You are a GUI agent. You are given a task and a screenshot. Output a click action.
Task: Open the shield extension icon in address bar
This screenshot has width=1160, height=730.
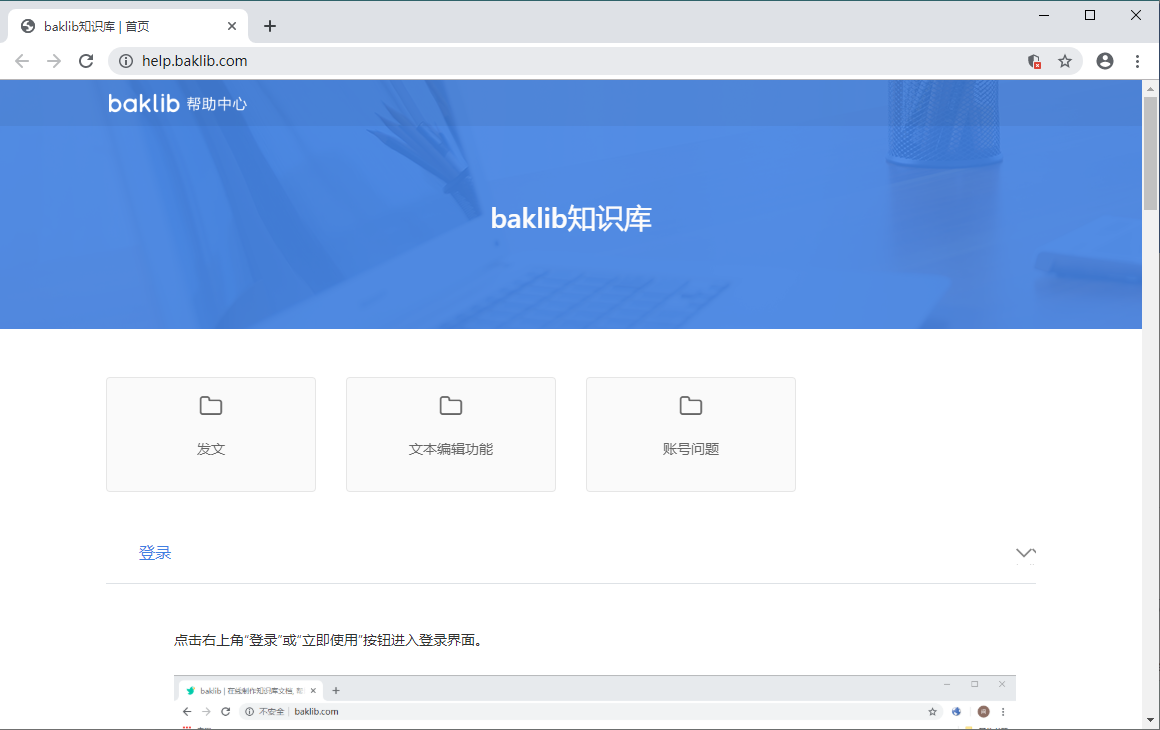1034,61
